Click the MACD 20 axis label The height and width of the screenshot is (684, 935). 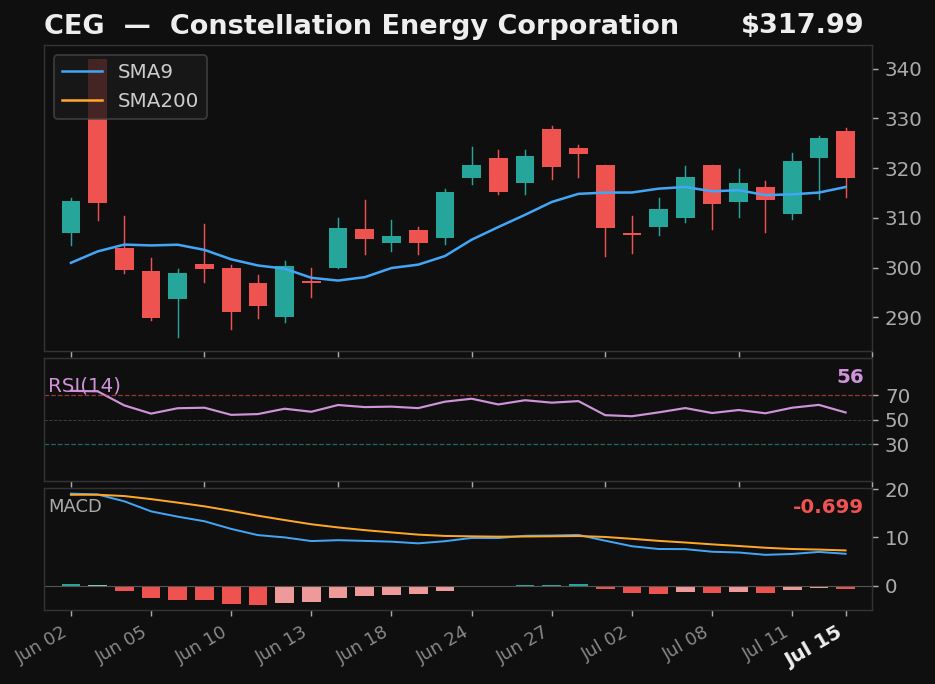point(897,490)
